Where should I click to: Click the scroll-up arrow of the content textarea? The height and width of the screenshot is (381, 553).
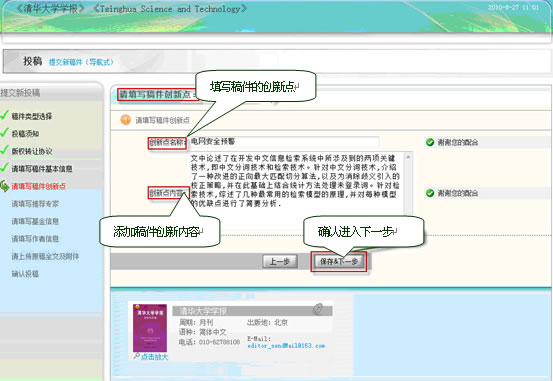[408, 156]
